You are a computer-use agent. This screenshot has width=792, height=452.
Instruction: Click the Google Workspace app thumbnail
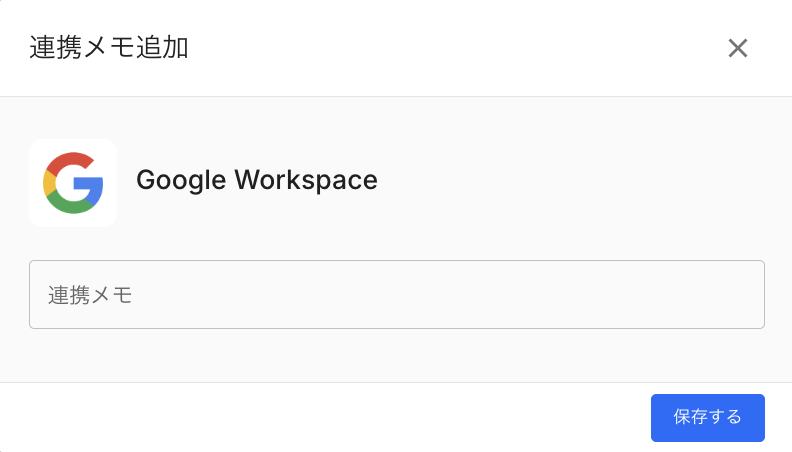coord(73,183)
